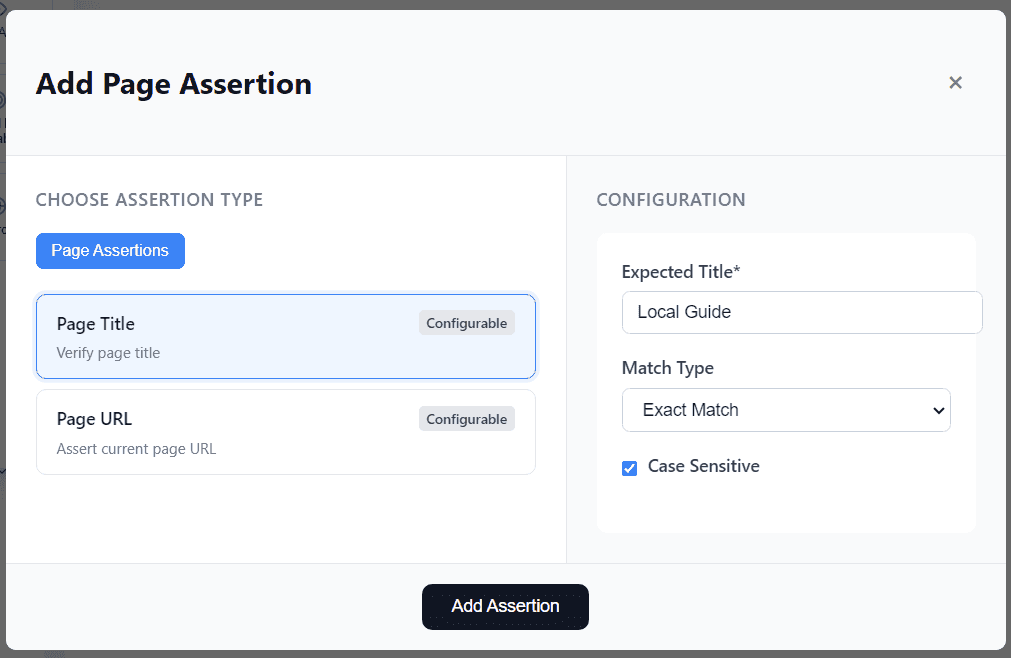Screen dimensions: 1011x658
Task: Click the Configurable badge on Page Title
Action: point(466,322)
